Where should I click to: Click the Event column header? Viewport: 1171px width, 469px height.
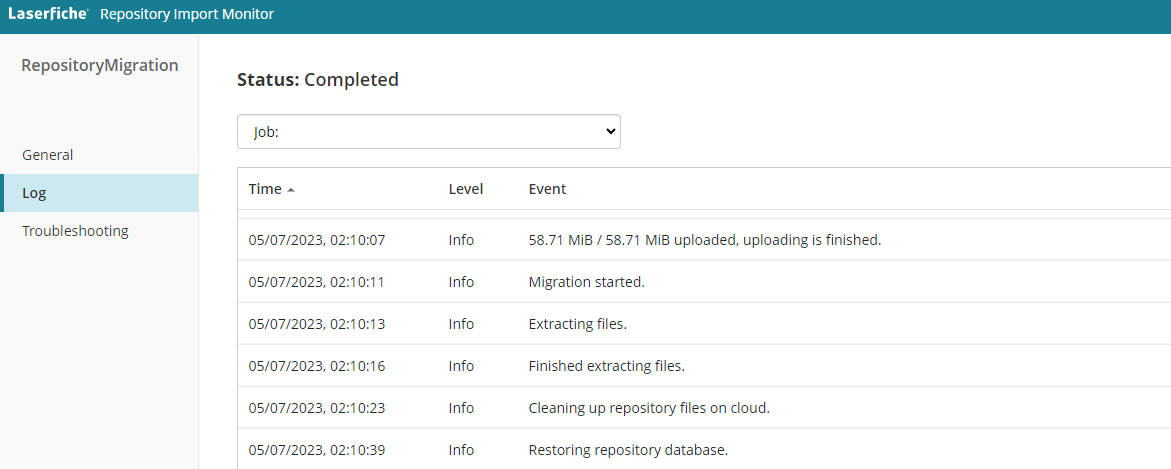[547, 189]
